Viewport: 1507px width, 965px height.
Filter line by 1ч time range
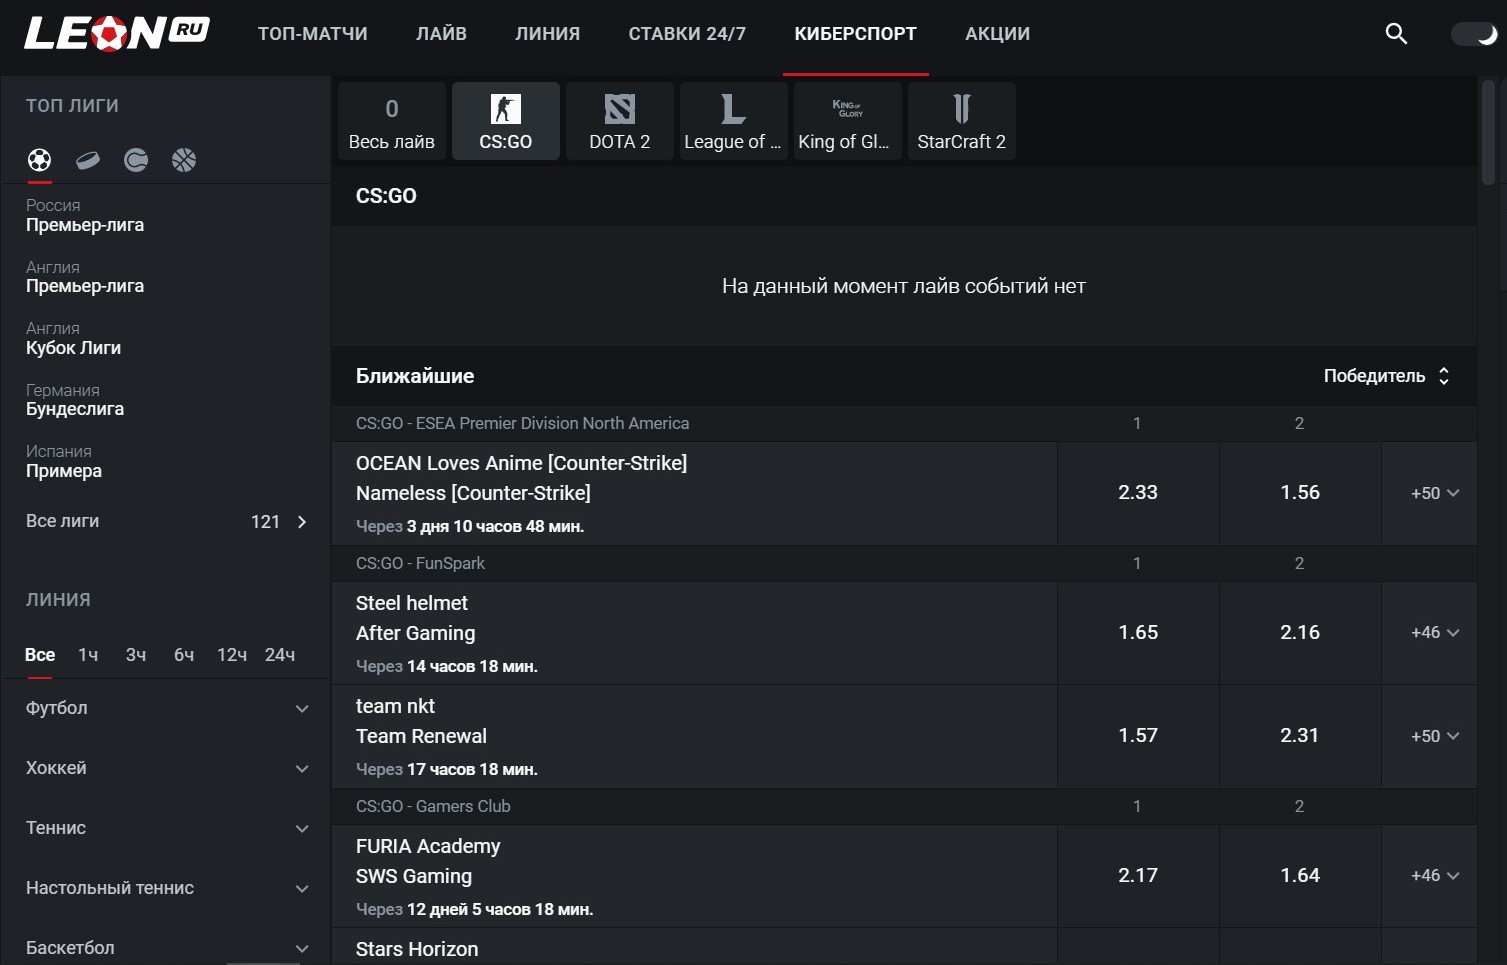(x=88, y=655)
